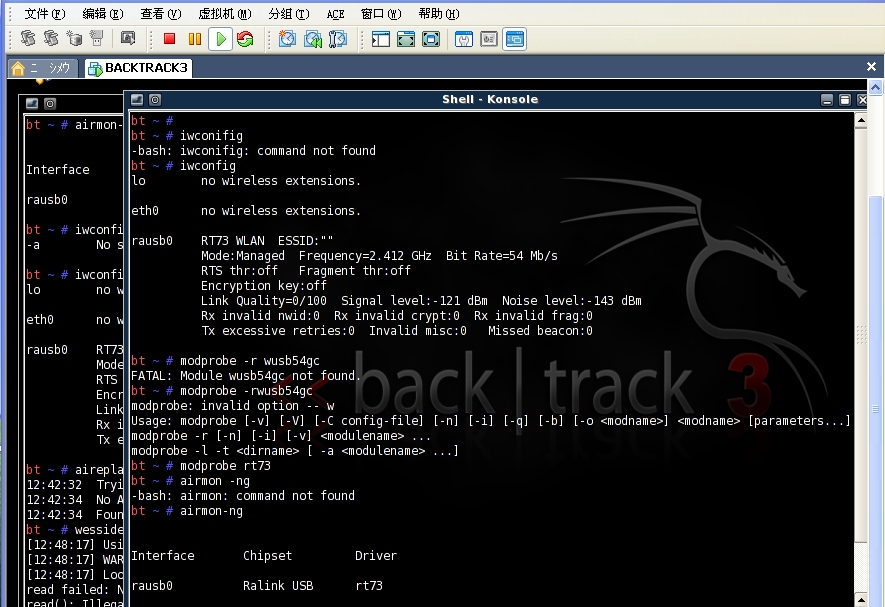
Task: Click the "iwconifig: command not found" line
Action: pyautogui.click(x=253, y=151)
